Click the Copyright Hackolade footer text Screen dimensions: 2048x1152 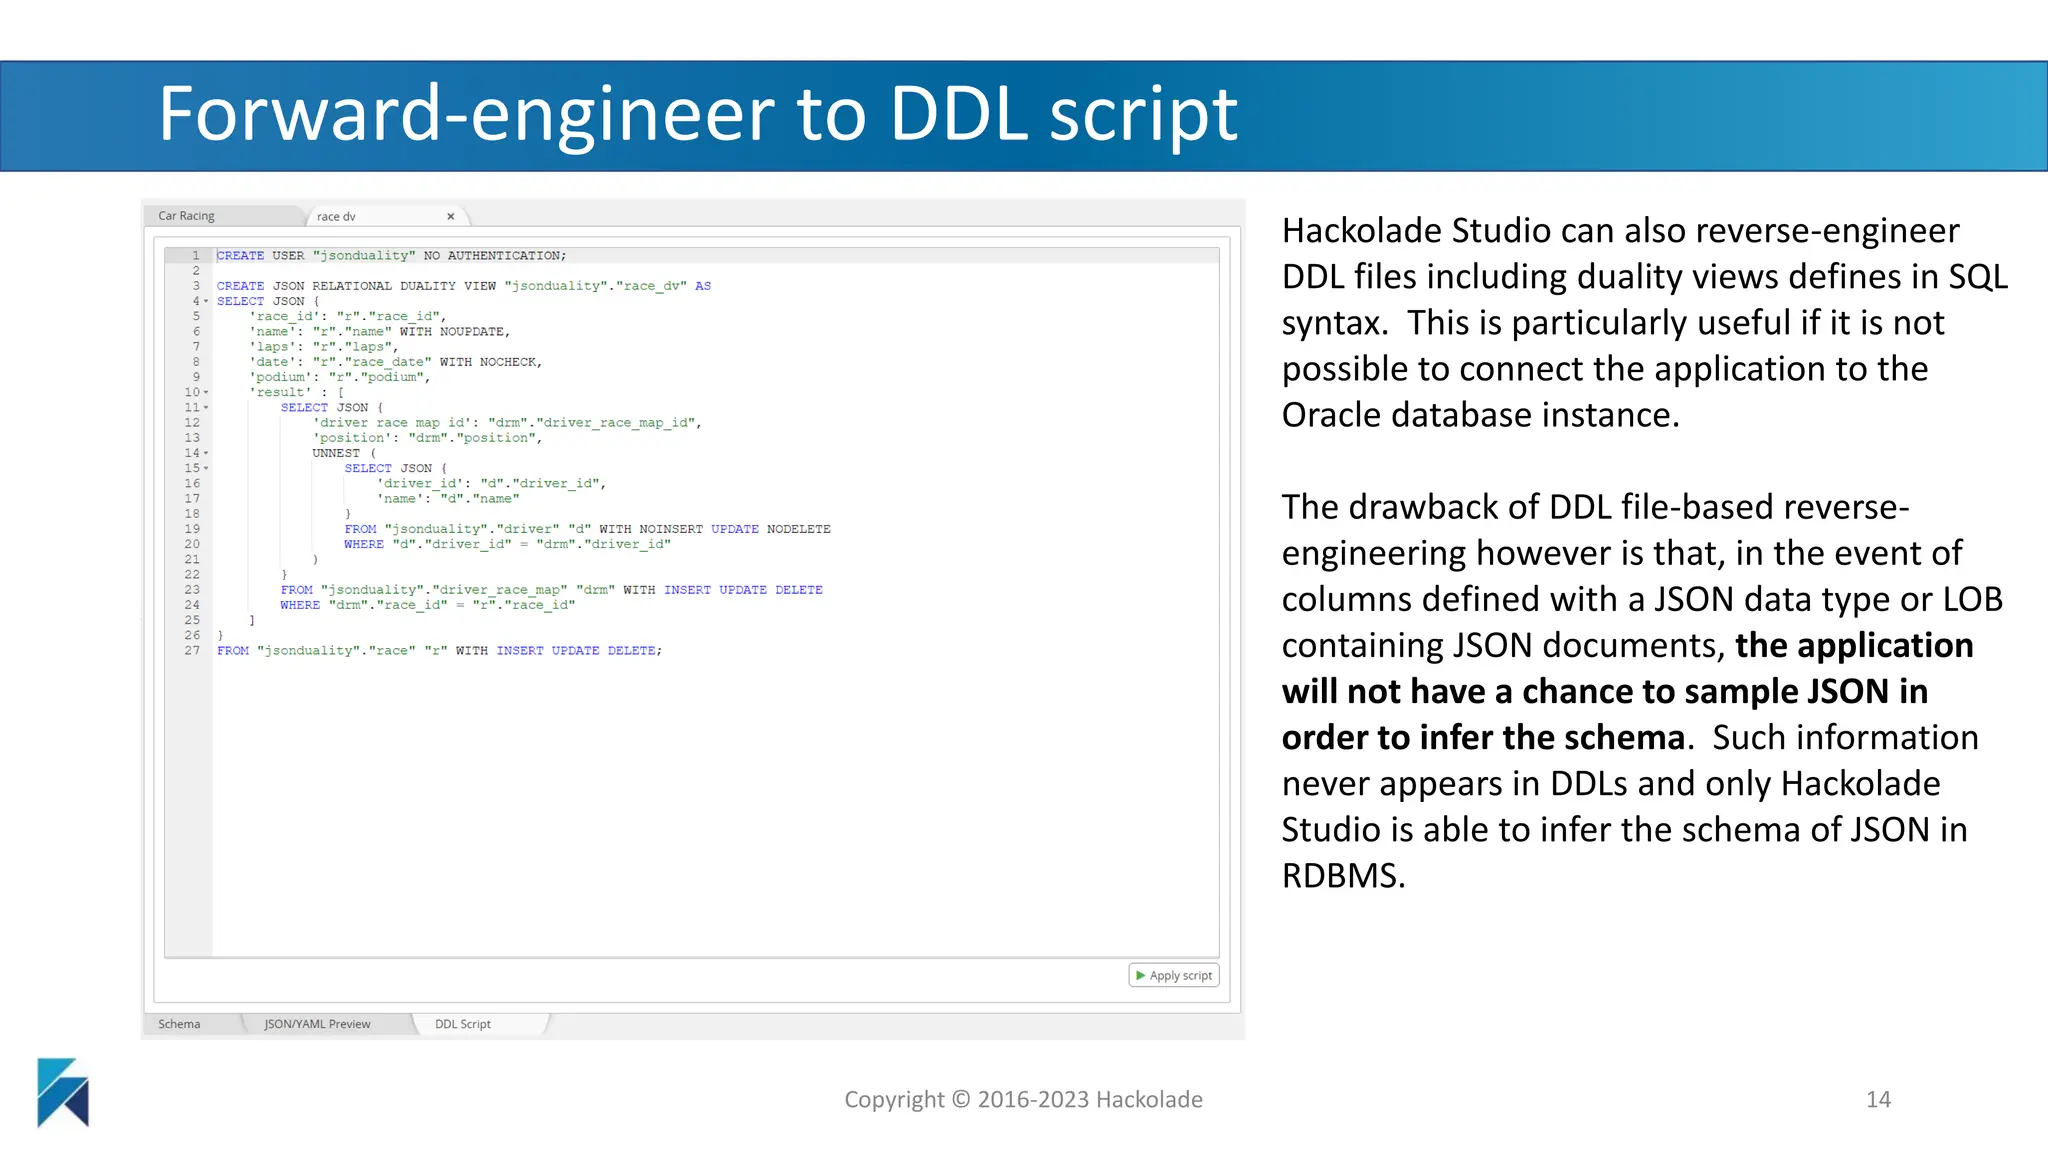(1023, 1099)
